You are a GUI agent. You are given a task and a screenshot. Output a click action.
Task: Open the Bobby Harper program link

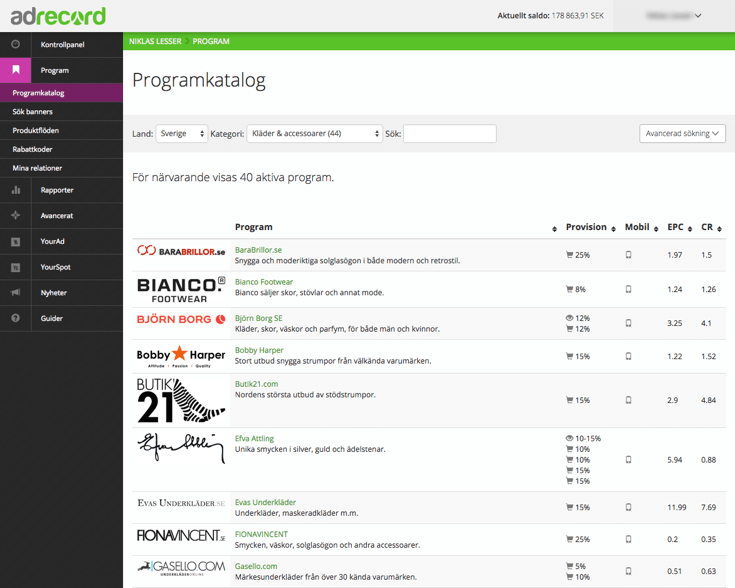point(259,350)
